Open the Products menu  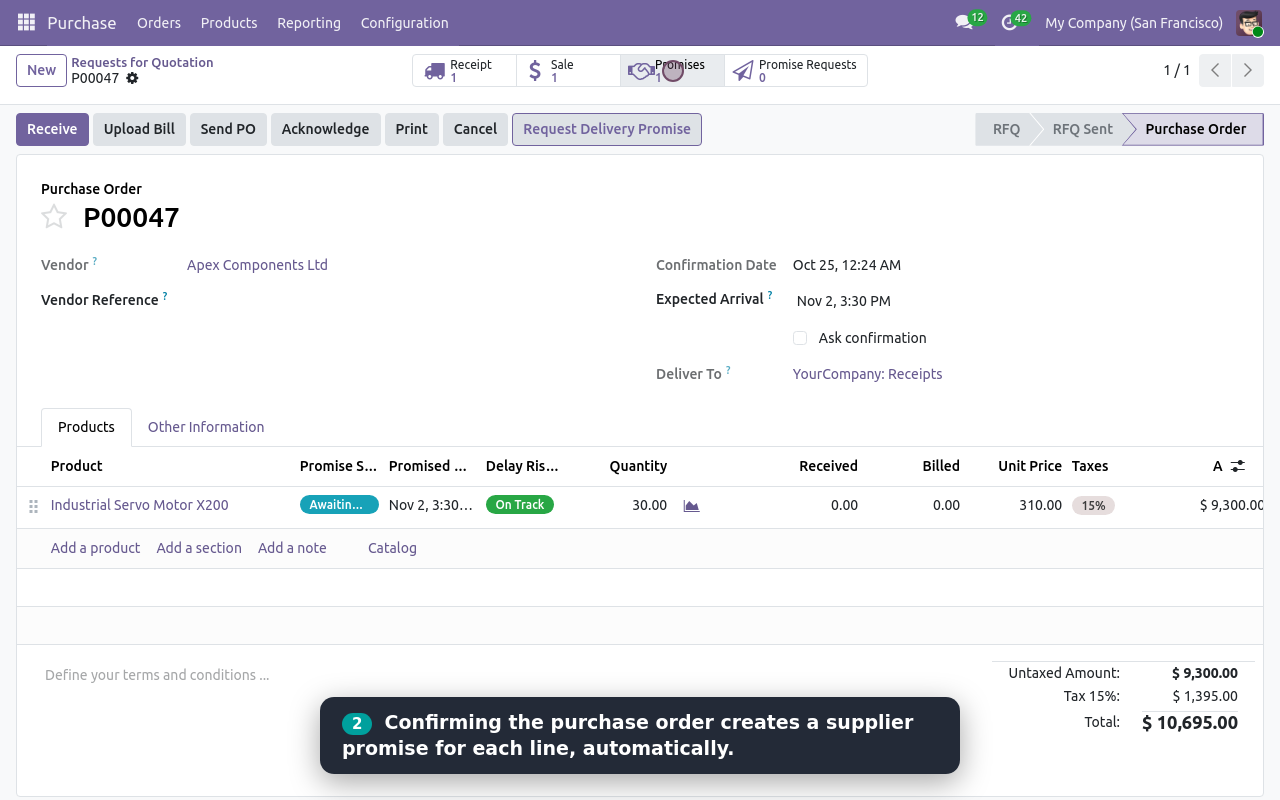229,22
